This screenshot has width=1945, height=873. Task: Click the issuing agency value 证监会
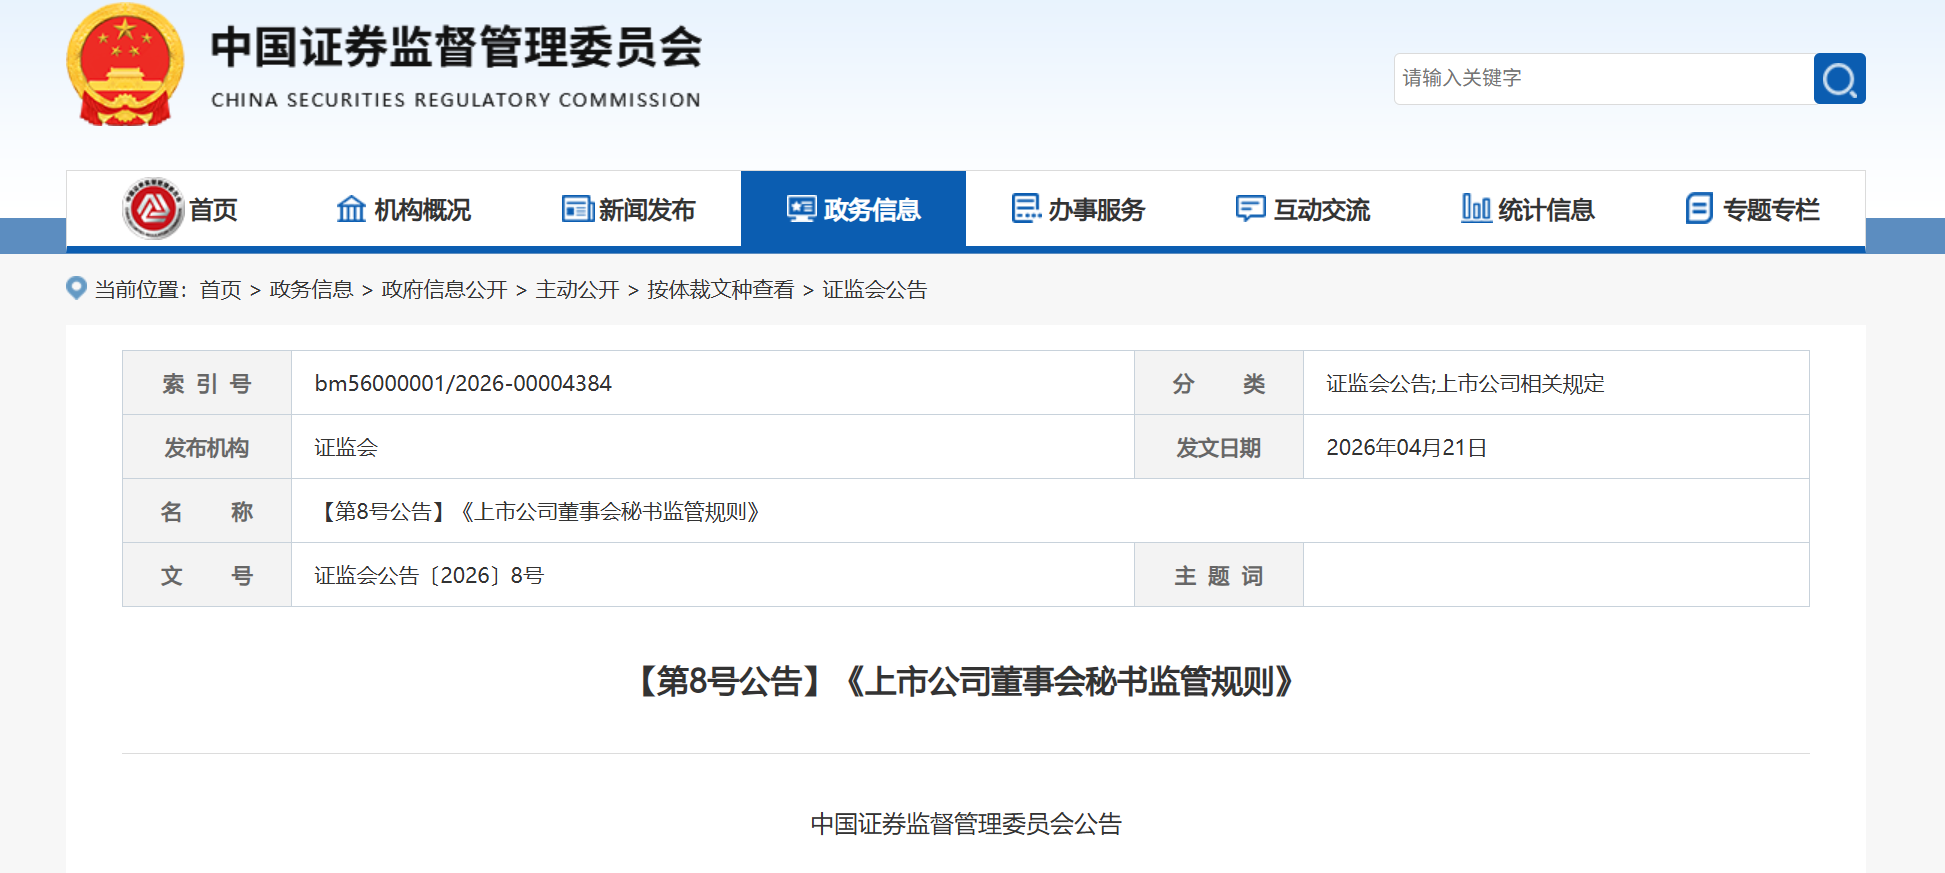(346, 447)
